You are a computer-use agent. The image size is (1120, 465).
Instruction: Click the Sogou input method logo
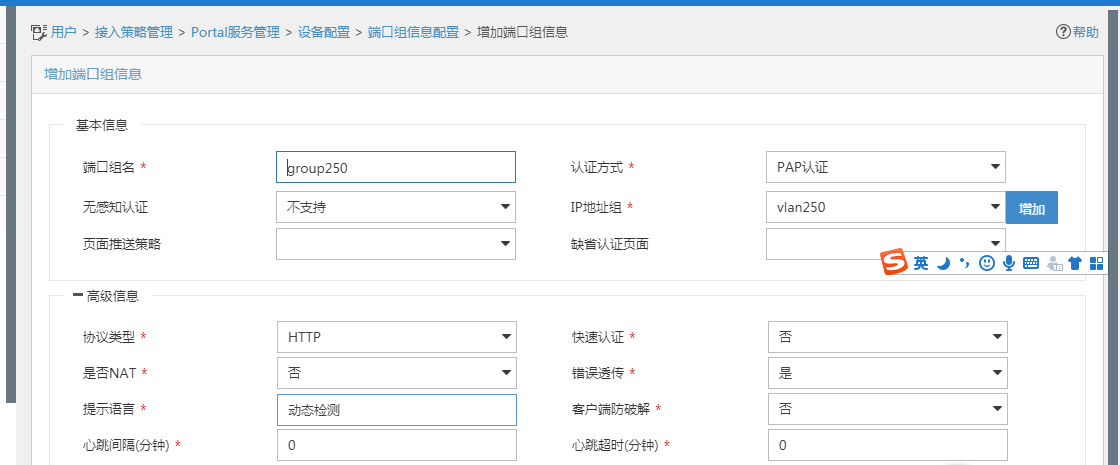(894, 262)
